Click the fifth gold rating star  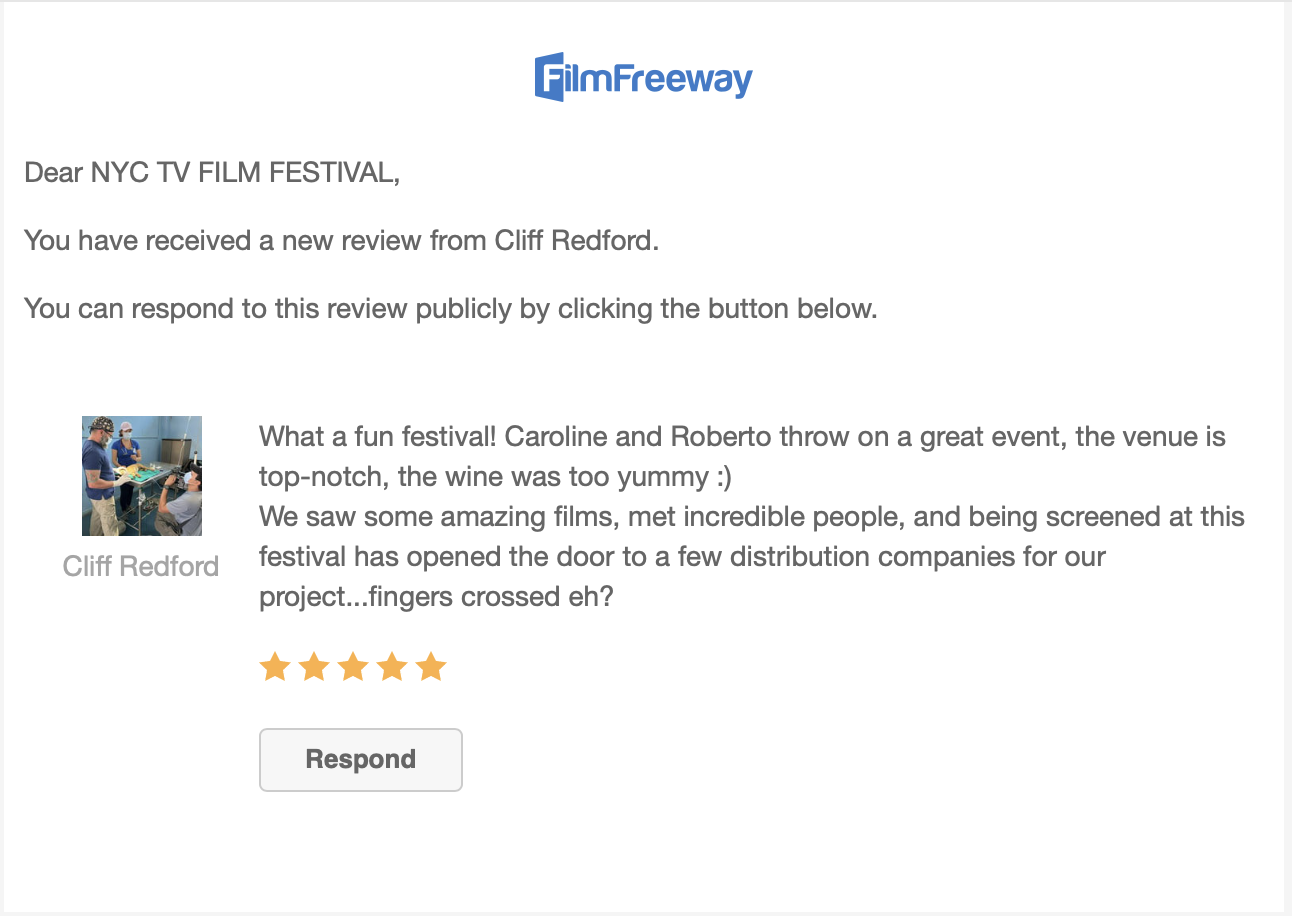coord(430,666)
